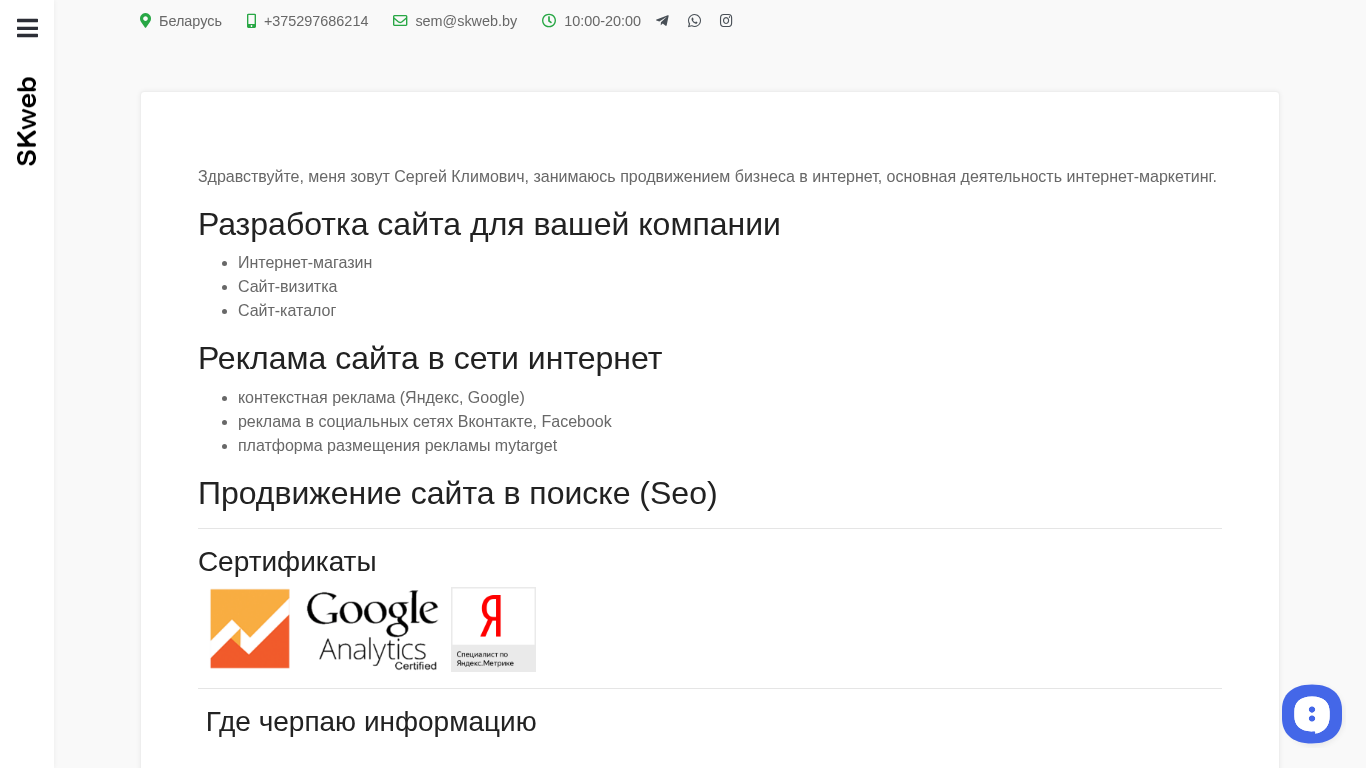Call phone number +375297686214
This screenshot has width=1366, height=768.
point(316,21)
